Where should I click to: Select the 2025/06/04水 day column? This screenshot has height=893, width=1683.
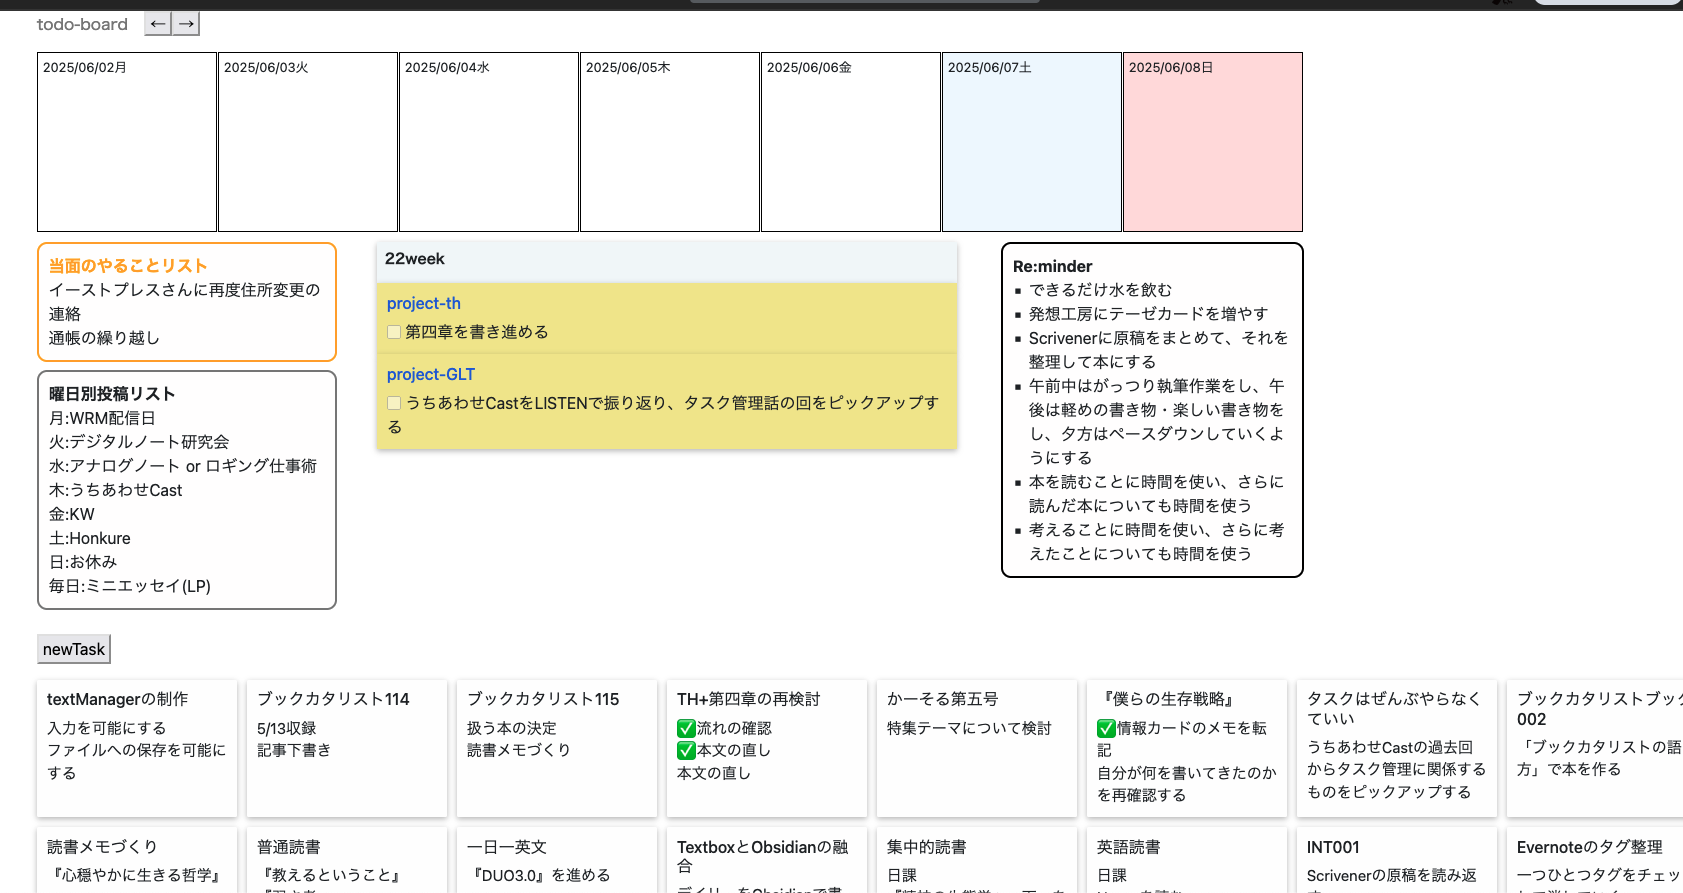489,142
